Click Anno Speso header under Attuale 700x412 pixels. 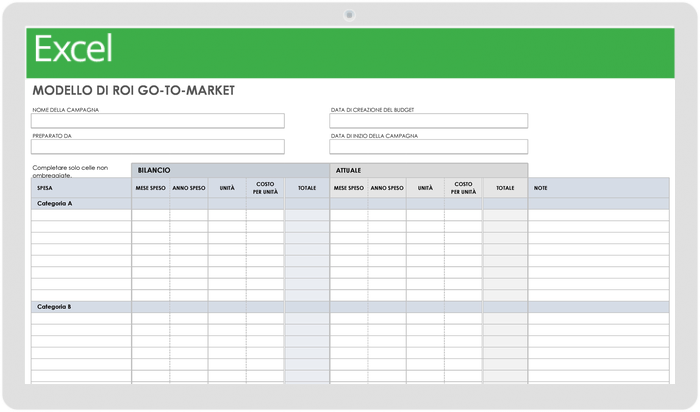[387, 188]
